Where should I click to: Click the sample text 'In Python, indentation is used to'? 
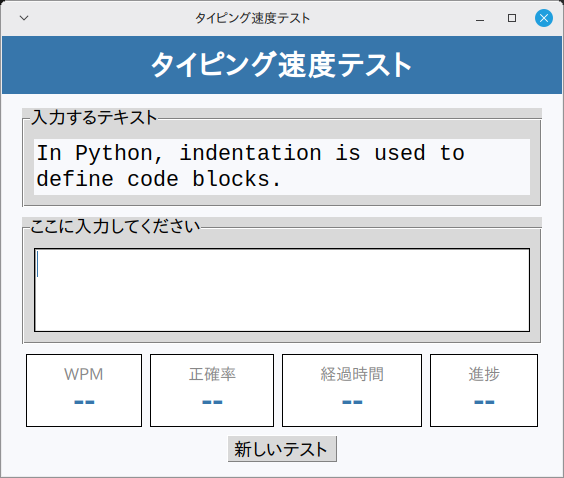251,153
